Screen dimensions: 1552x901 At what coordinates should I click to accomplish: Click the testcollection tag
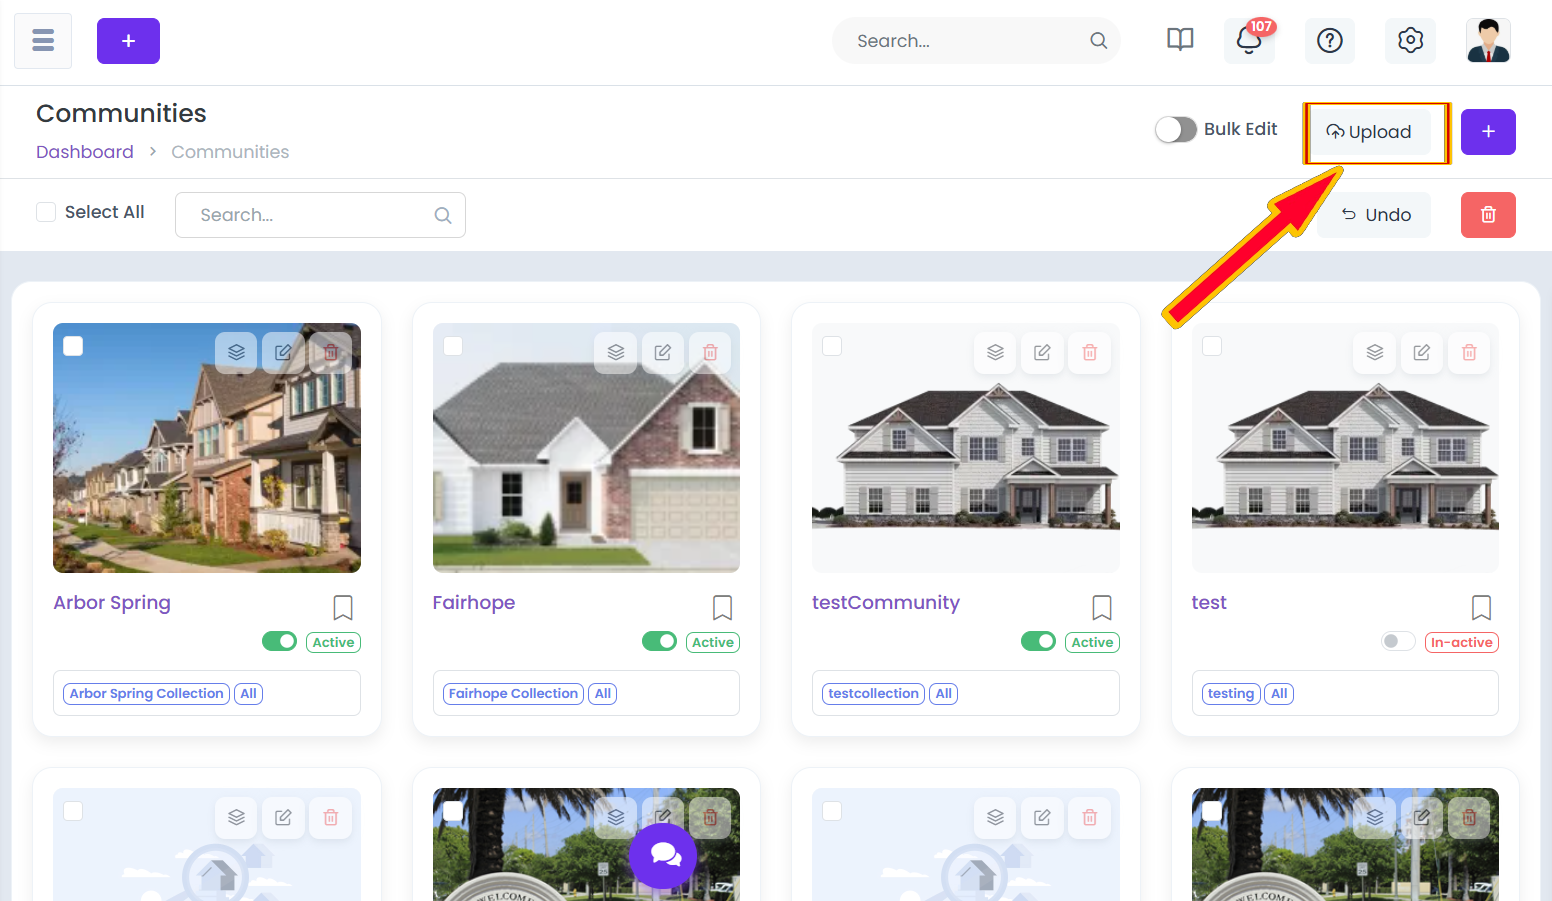tap(874, 694)
